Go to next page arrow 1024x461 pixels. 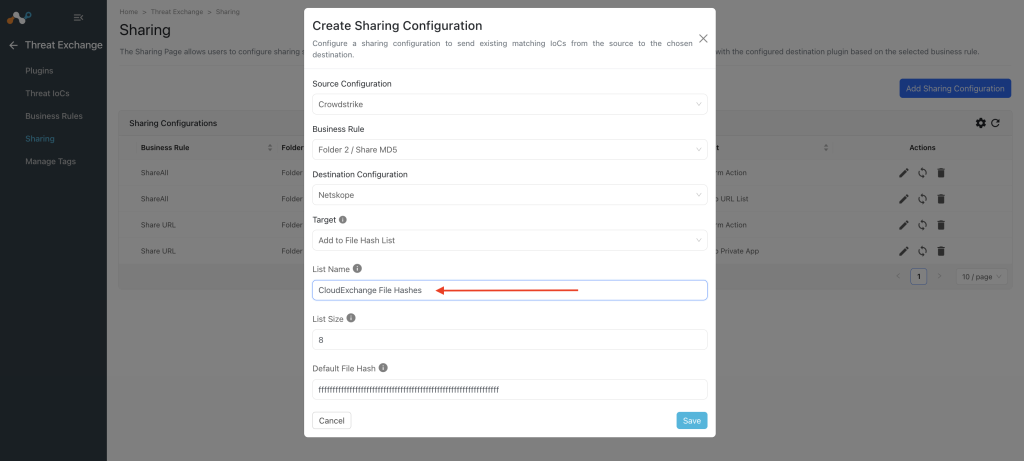tap(939, 277)
